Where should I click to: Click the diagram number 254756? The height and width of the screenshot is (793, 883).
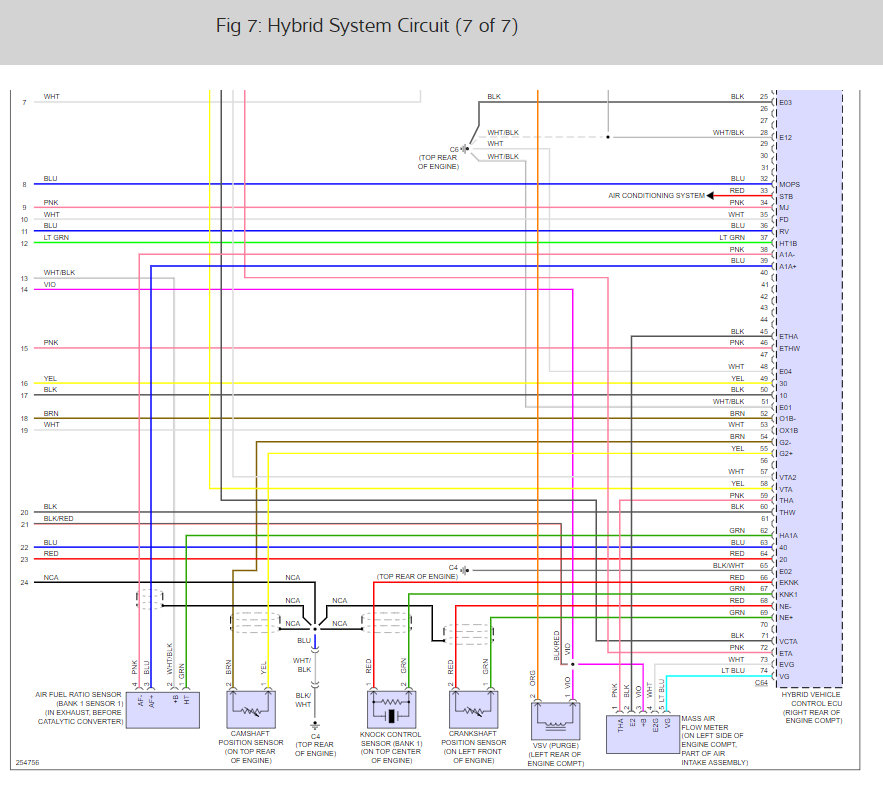click(x=28, y=763)
